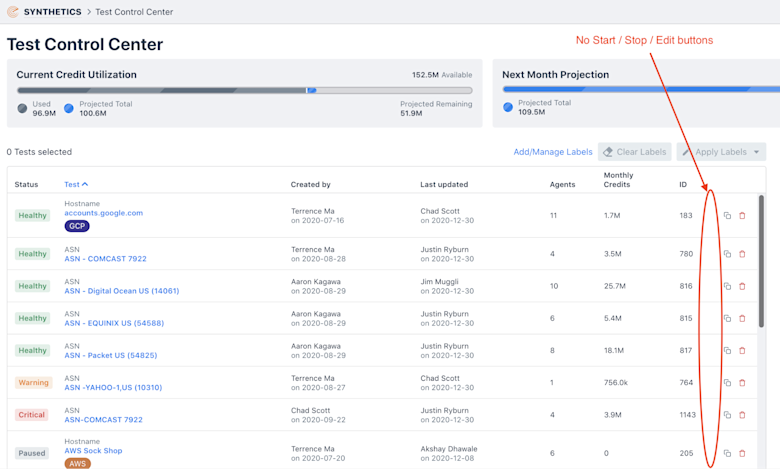Click the GCP label tag
This screenshot has width=780, height=469.
point(77,226)
